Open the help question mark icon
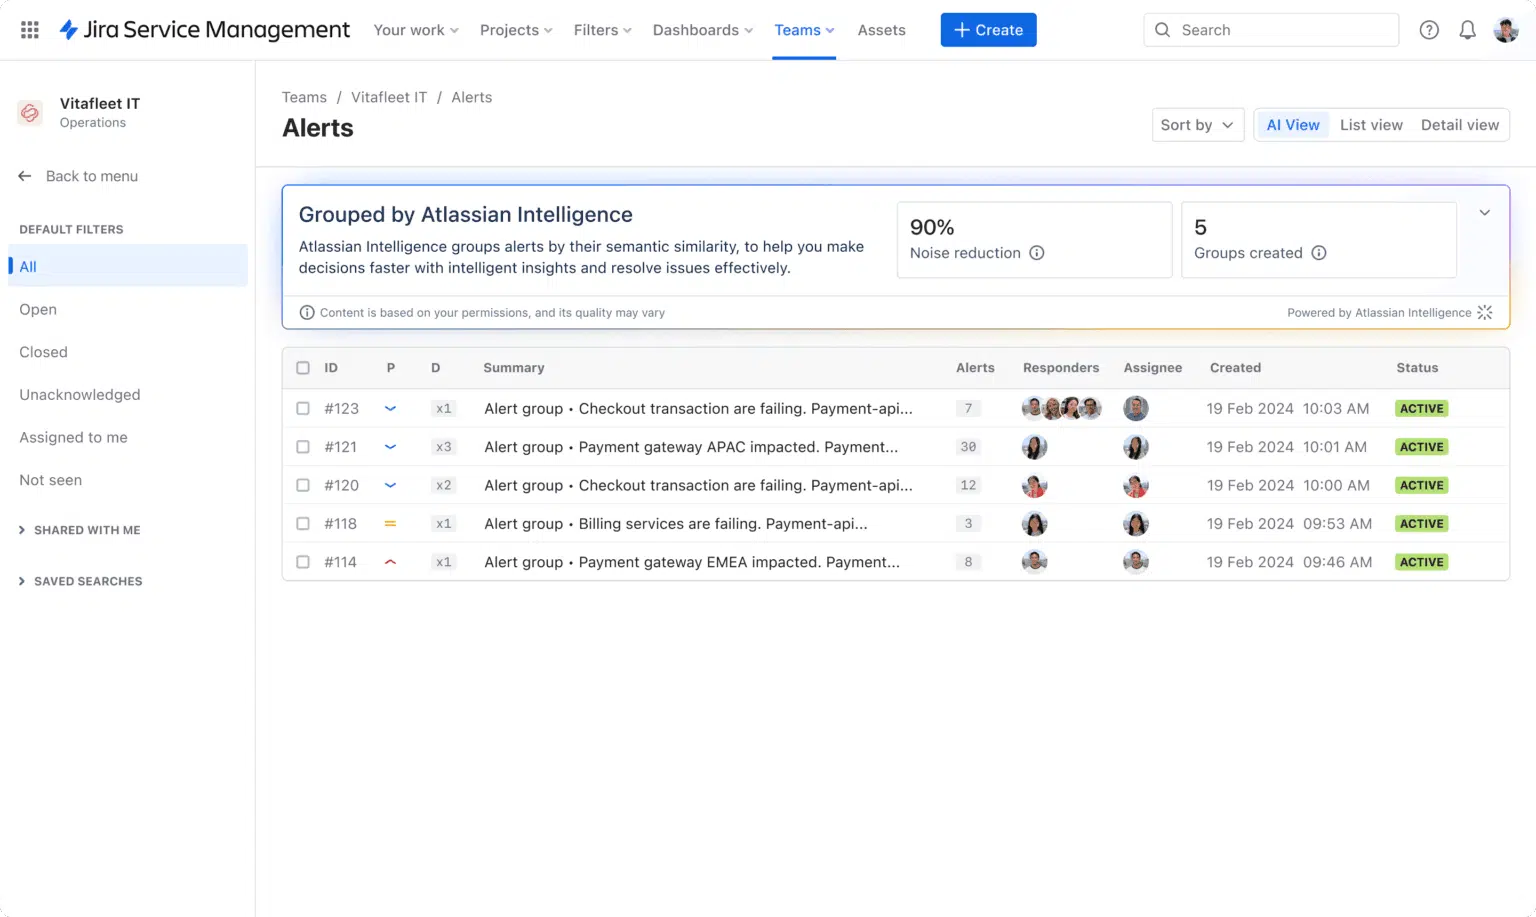1536x917 pixels. tap(1429, 30)
